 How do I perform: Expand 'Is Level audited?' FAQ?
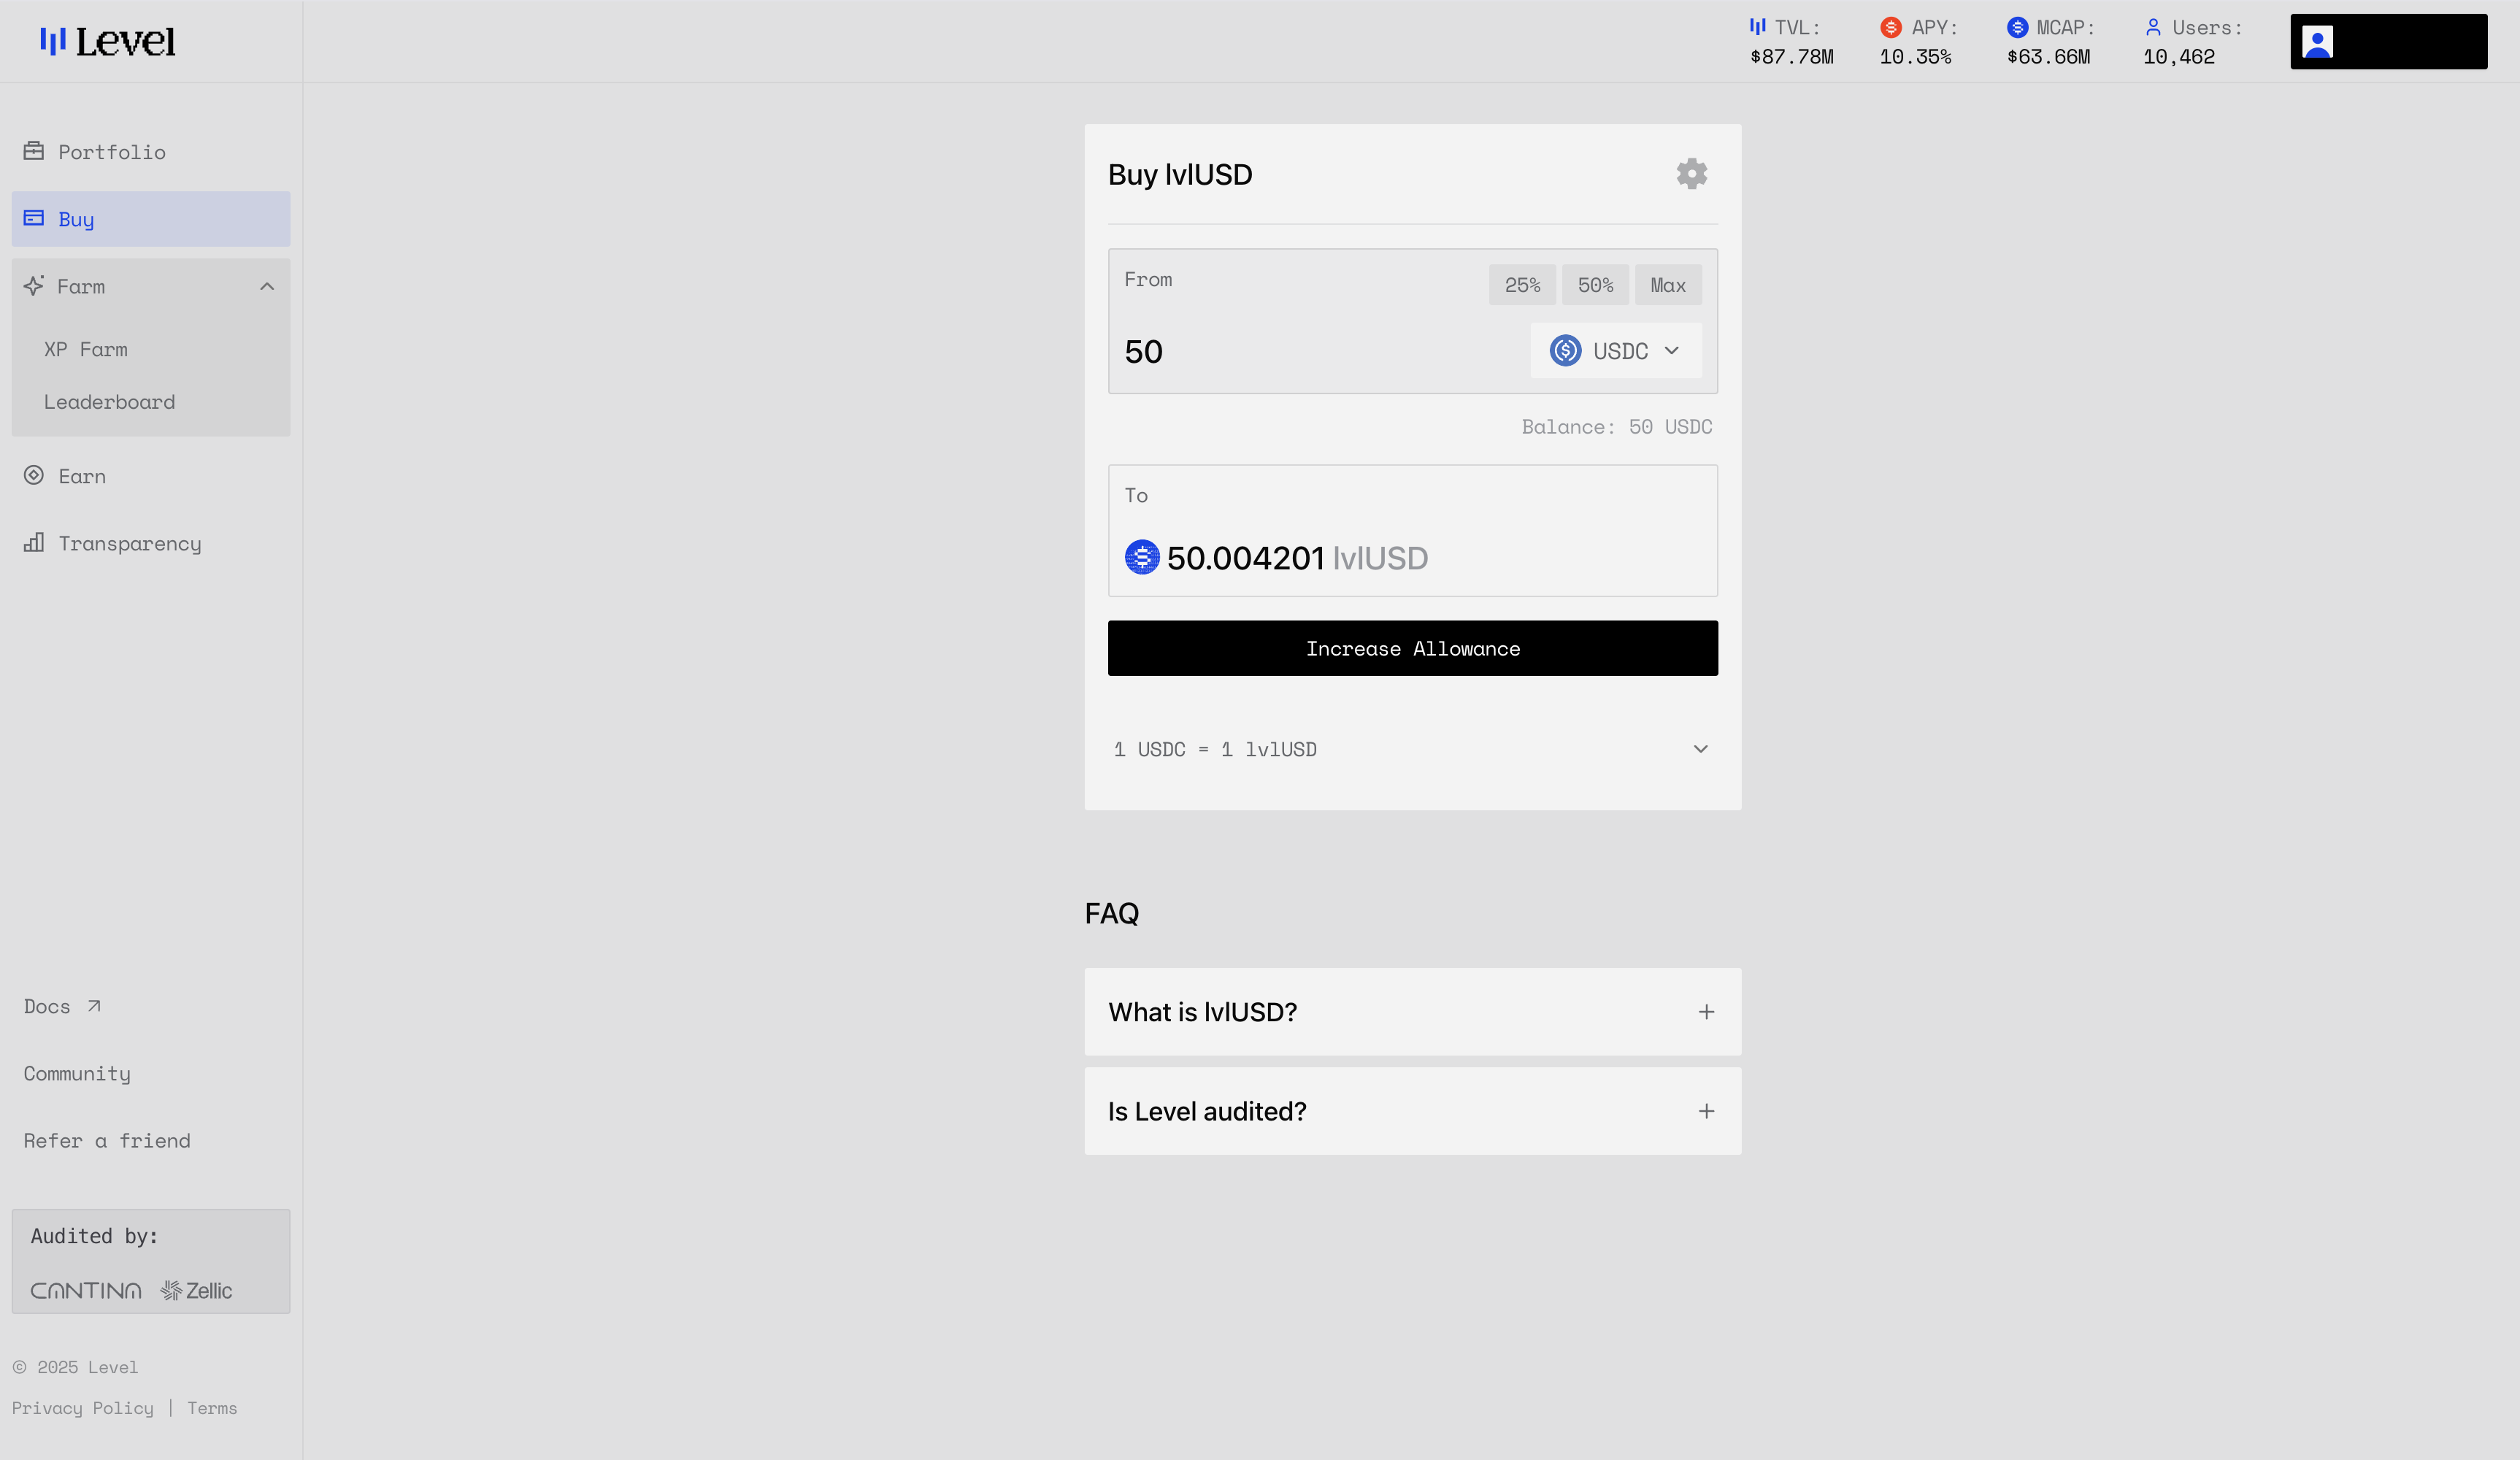point(1706,1111)
